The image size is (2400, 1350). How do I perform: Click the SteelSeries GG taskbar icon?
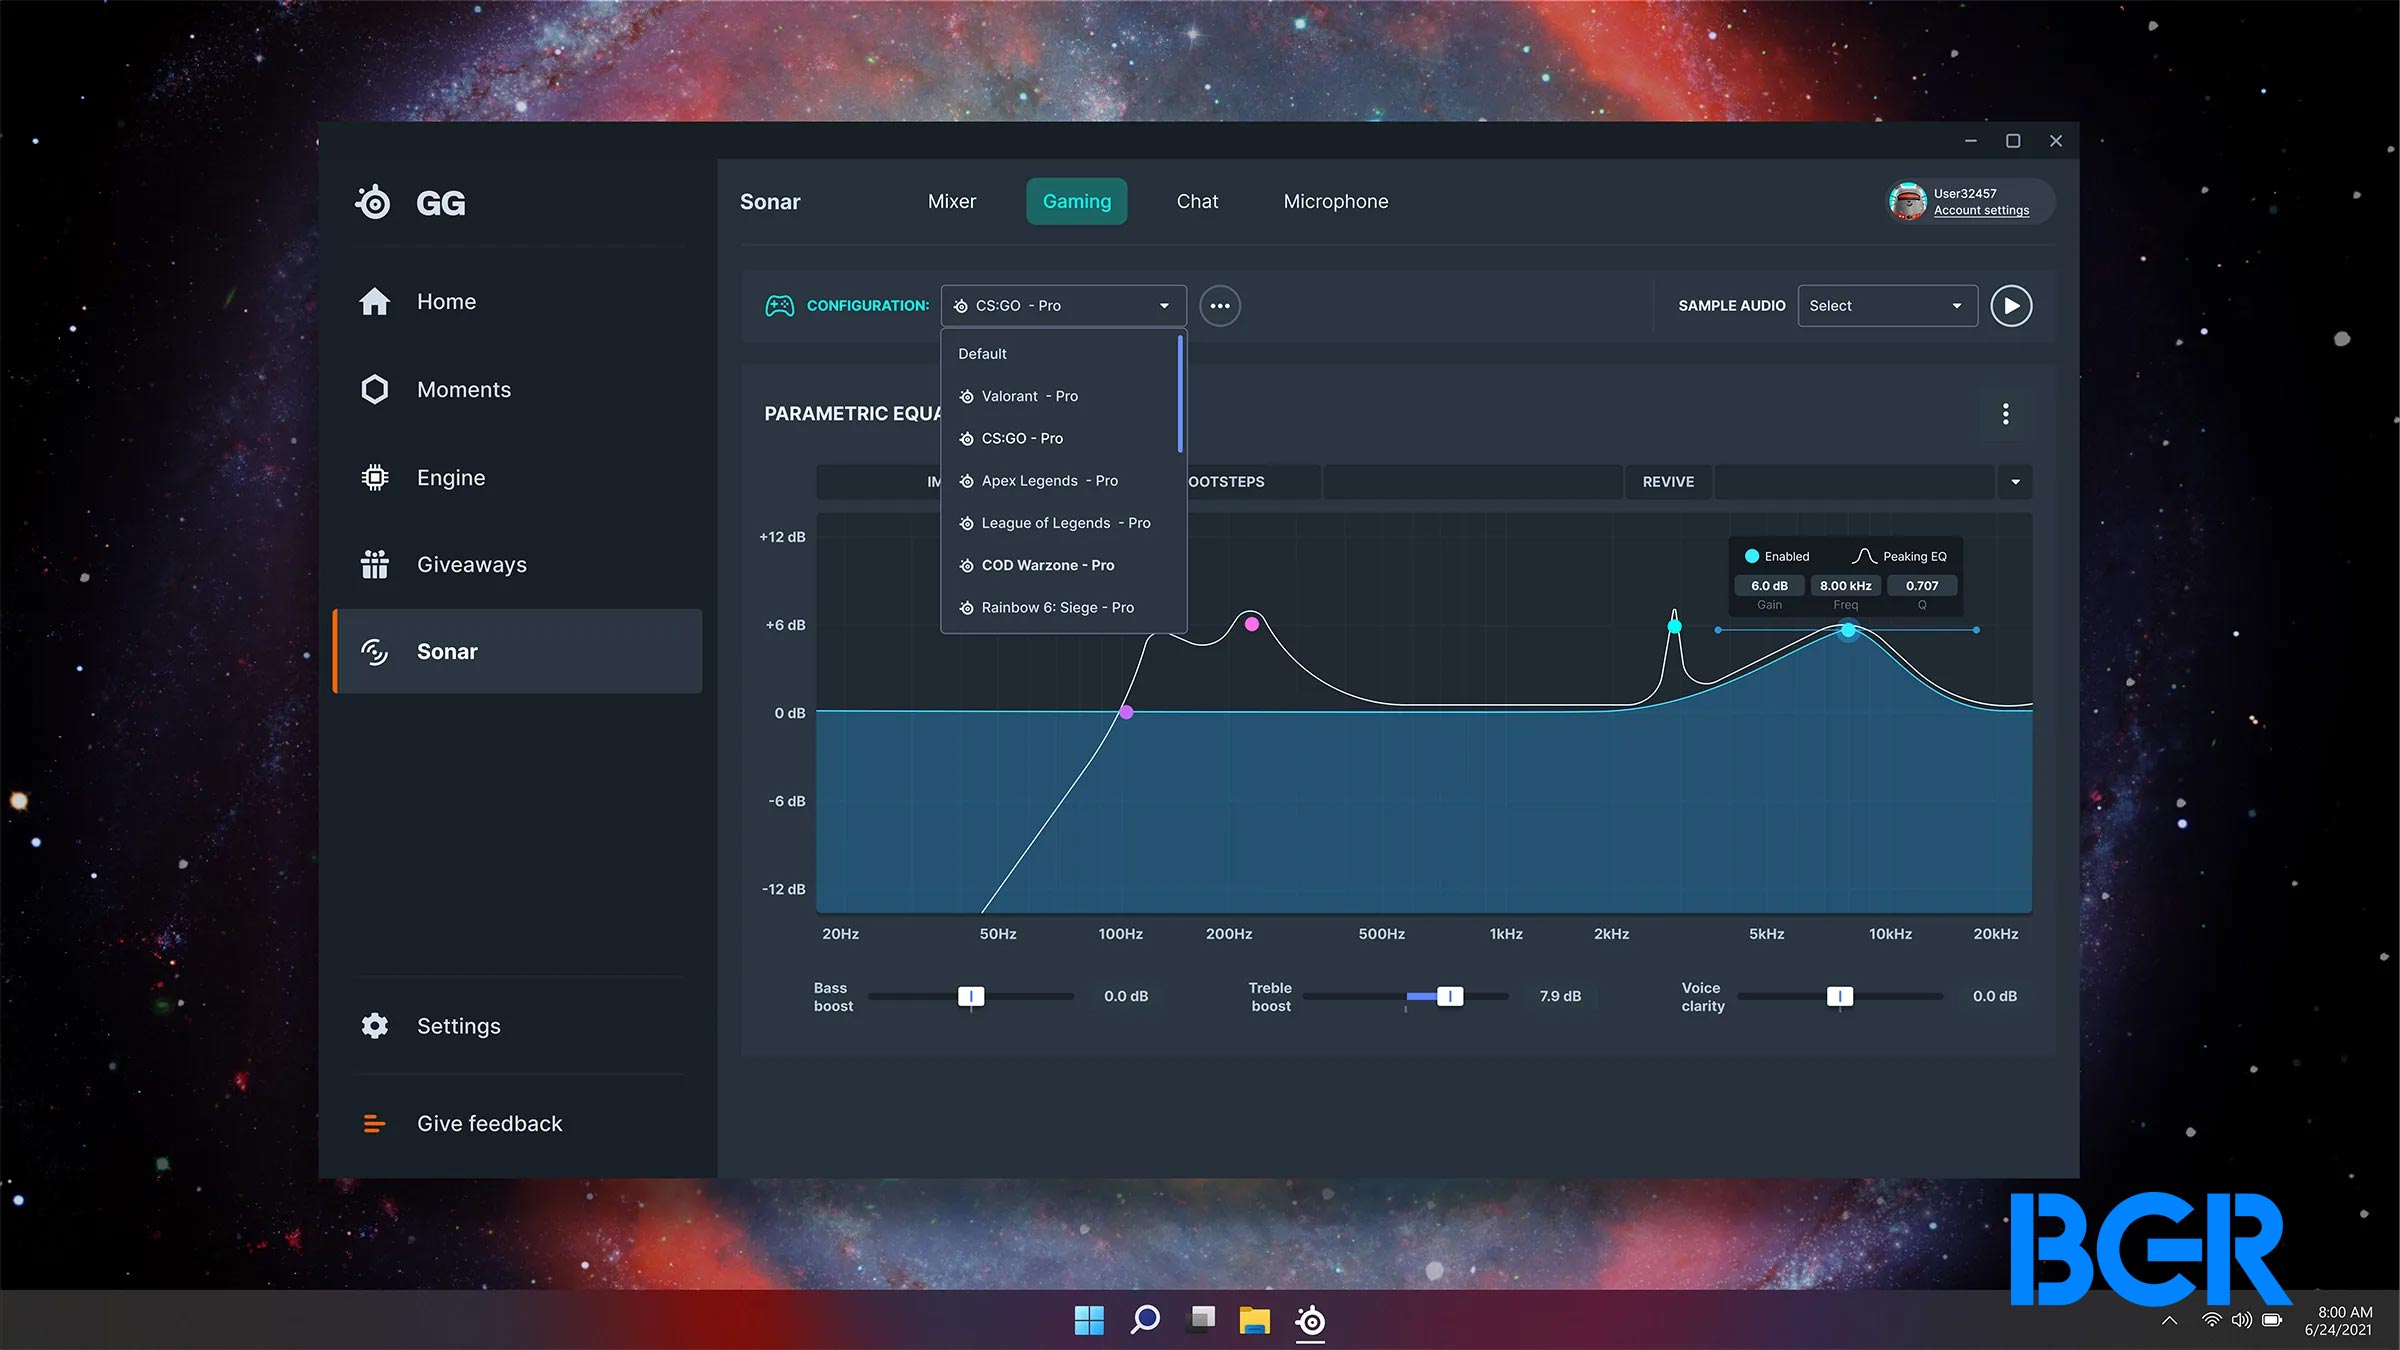[x=1314, y=1319]
